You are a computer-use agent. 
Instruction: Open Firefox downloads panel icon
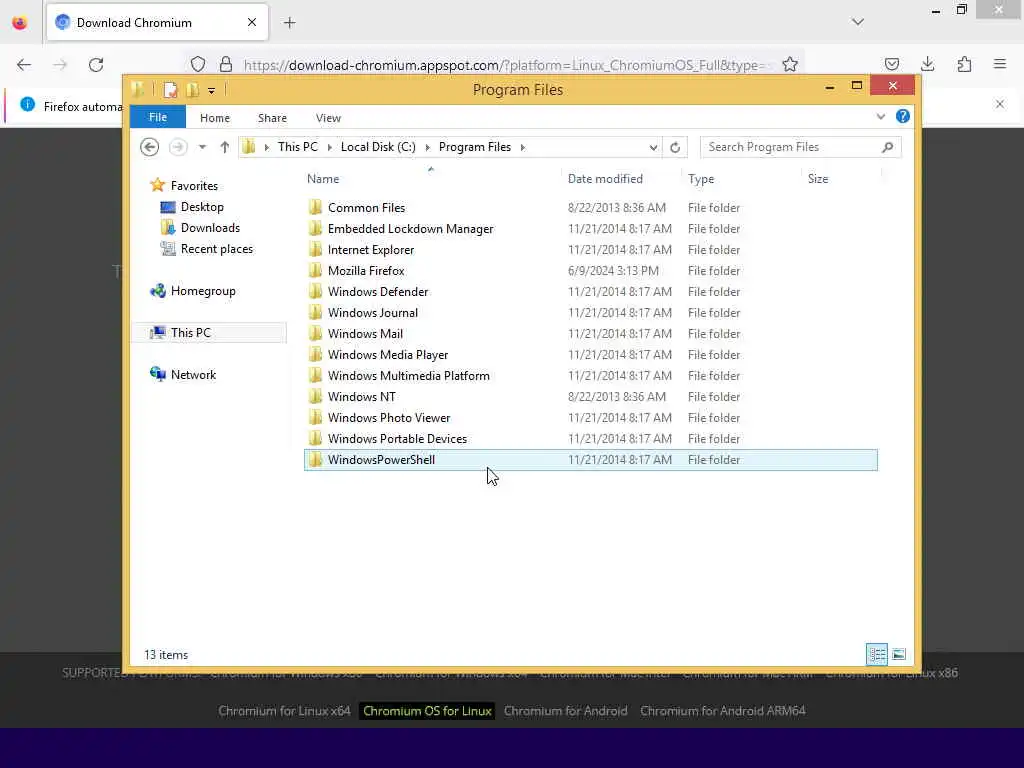pyautogui.click(x=927, y=64)
